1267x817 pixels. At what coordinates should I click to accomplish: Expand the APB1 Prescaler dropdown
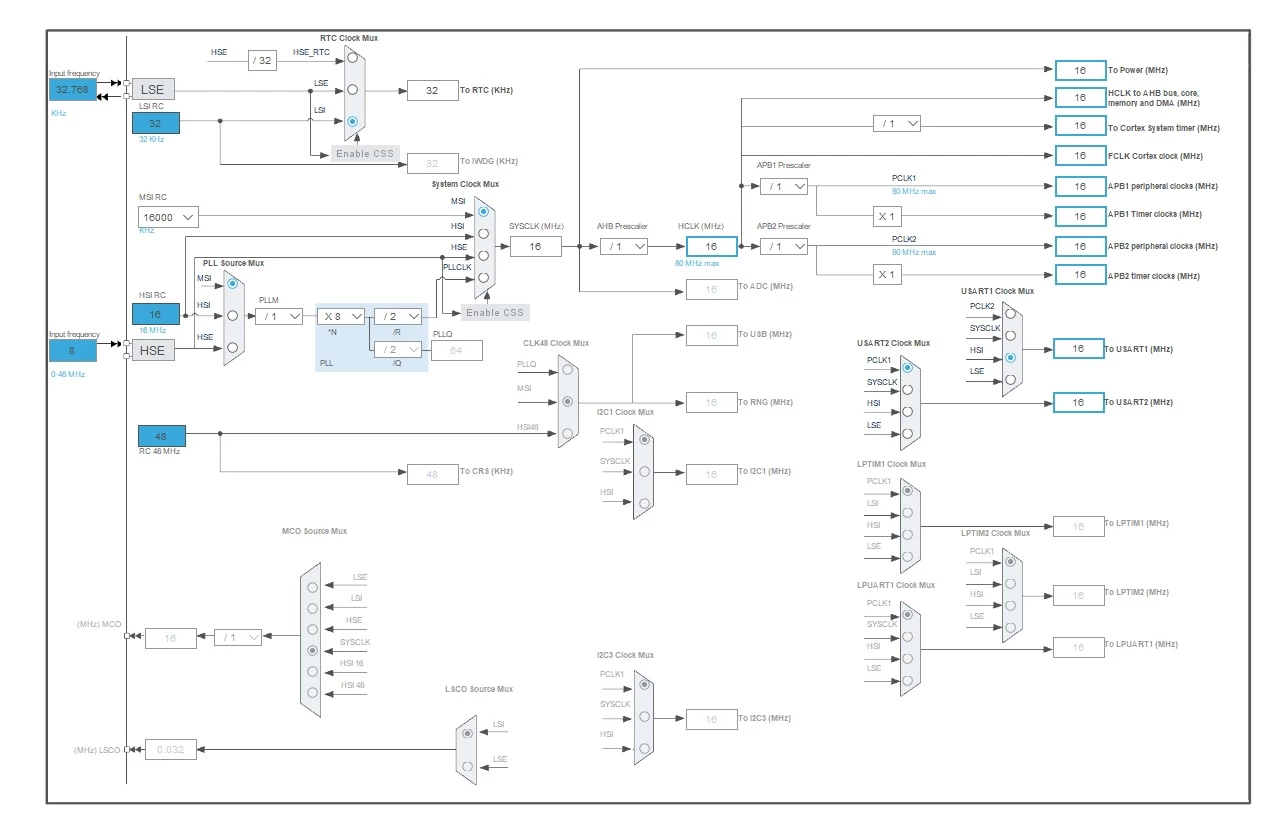click(x=784, y=186)
